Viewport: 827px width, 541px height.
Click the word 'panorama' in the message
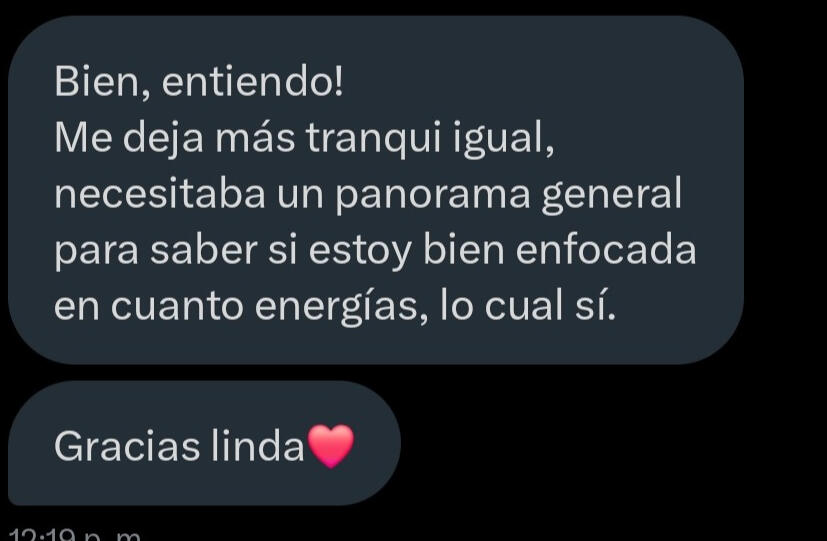[432, 195]
